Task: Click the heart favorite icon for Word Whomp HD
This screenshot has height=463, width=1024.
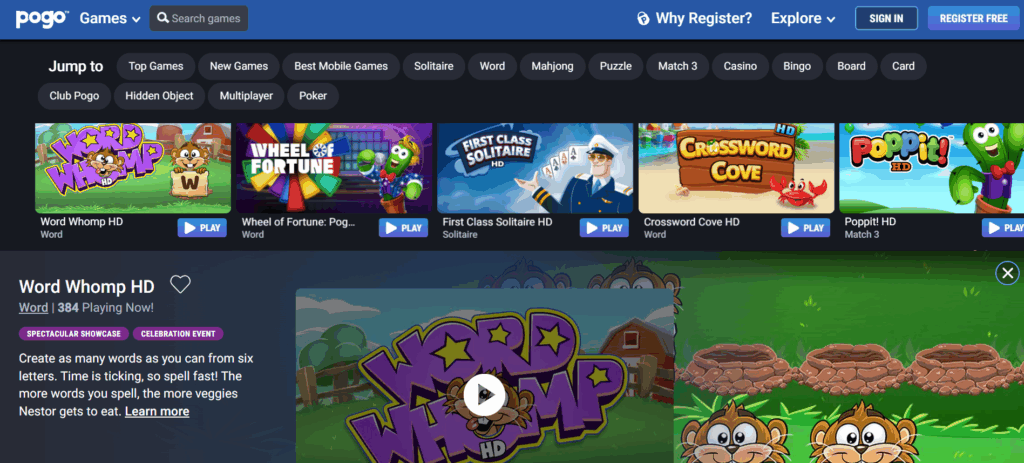Action: pyautogui.click(x=180, y=284)
